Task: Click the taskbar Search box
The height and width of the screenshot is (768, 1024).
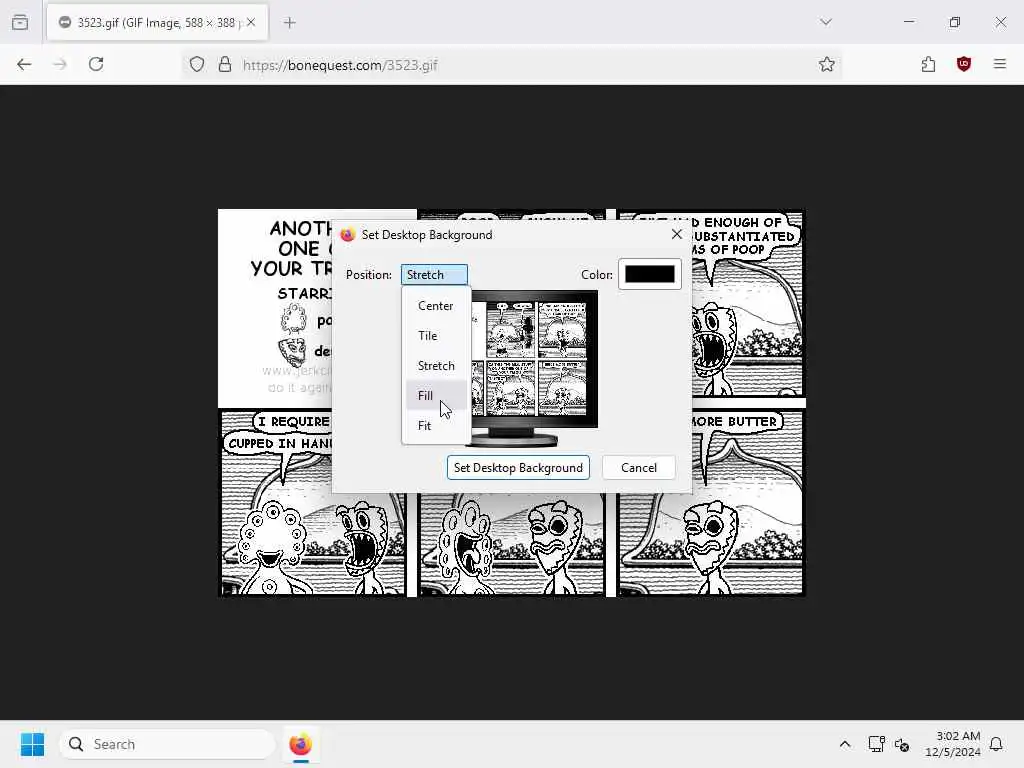Action: click(x=167, y=744)
